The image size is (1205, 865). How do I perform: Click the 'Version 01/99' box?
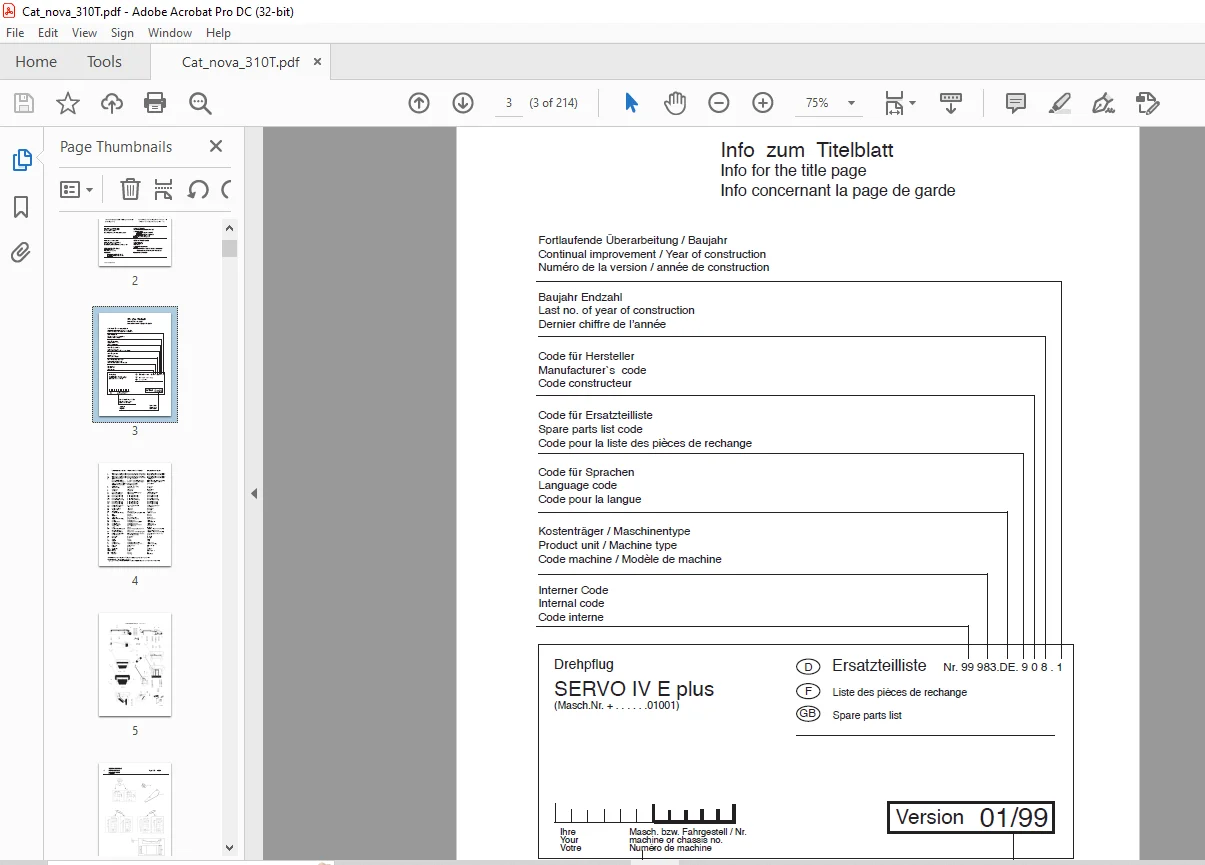971,817
